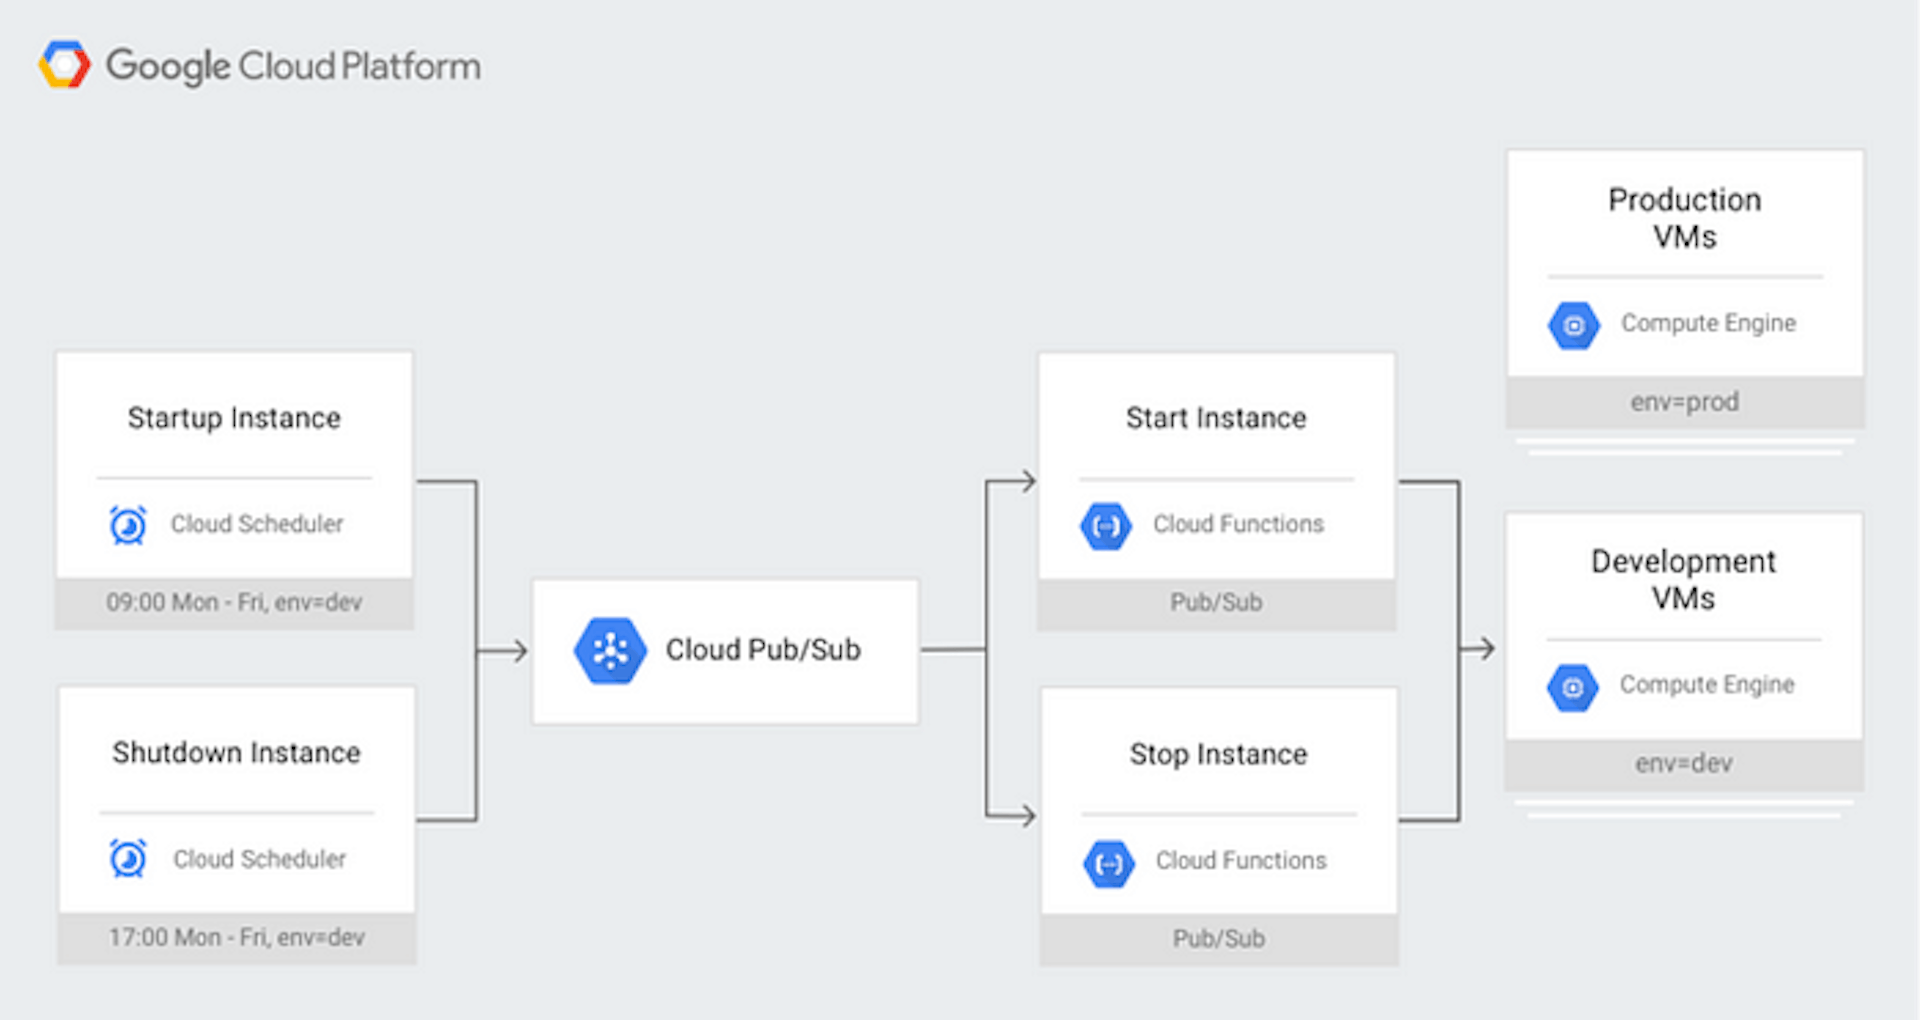
Task: Click the Google Cloud Platform hexagon logo
Action: tap(65, 65)
